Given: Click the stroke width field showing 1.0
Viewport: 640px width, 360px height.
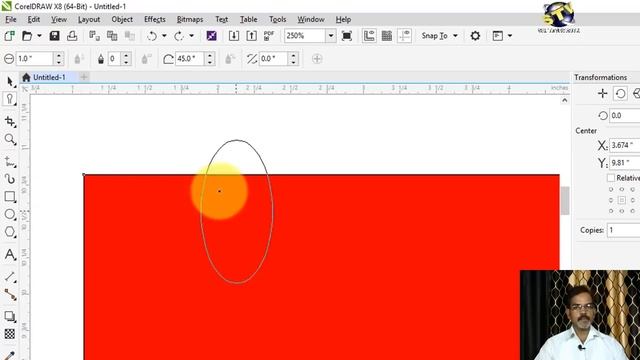Looking at the screenshot, I should tap(35, 59).
